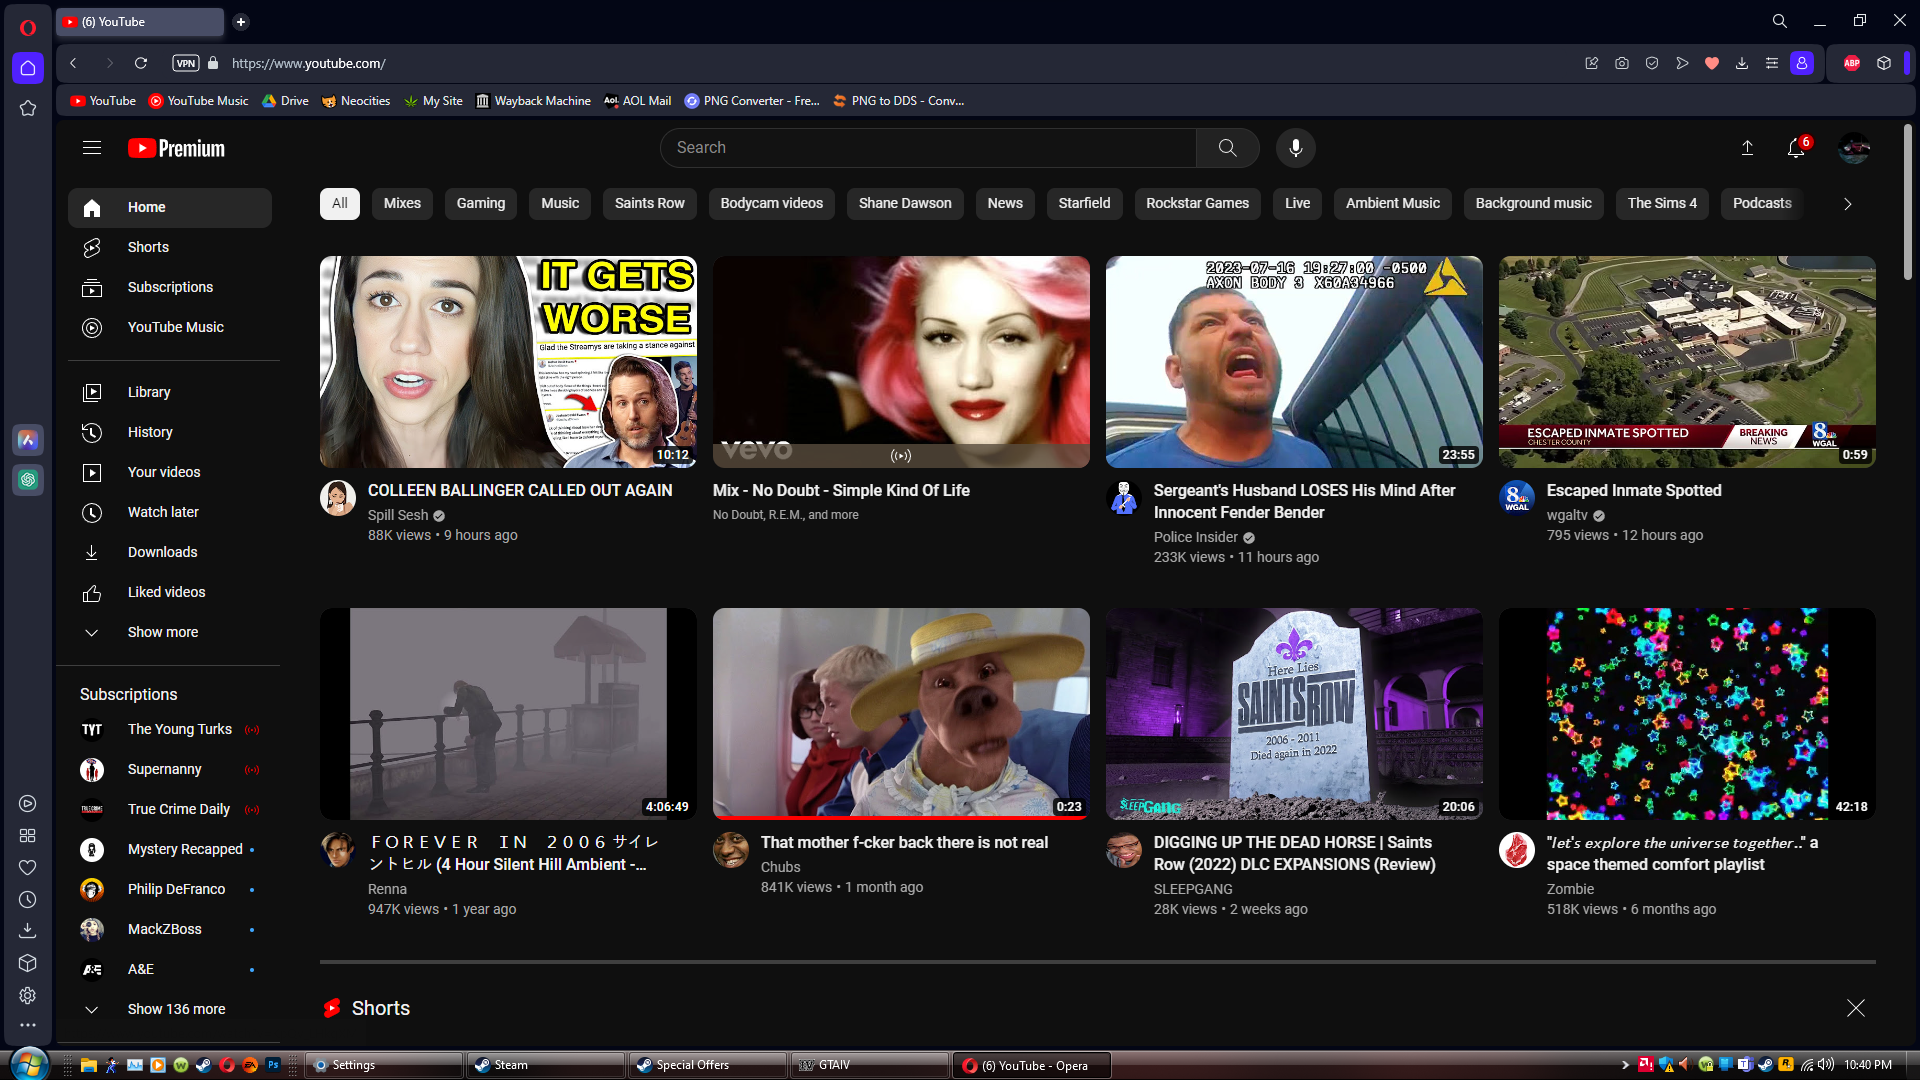This screenshot has width=1920, height=1080.
Task: Click the voice search microphone icon
Action: [1295, 148]
